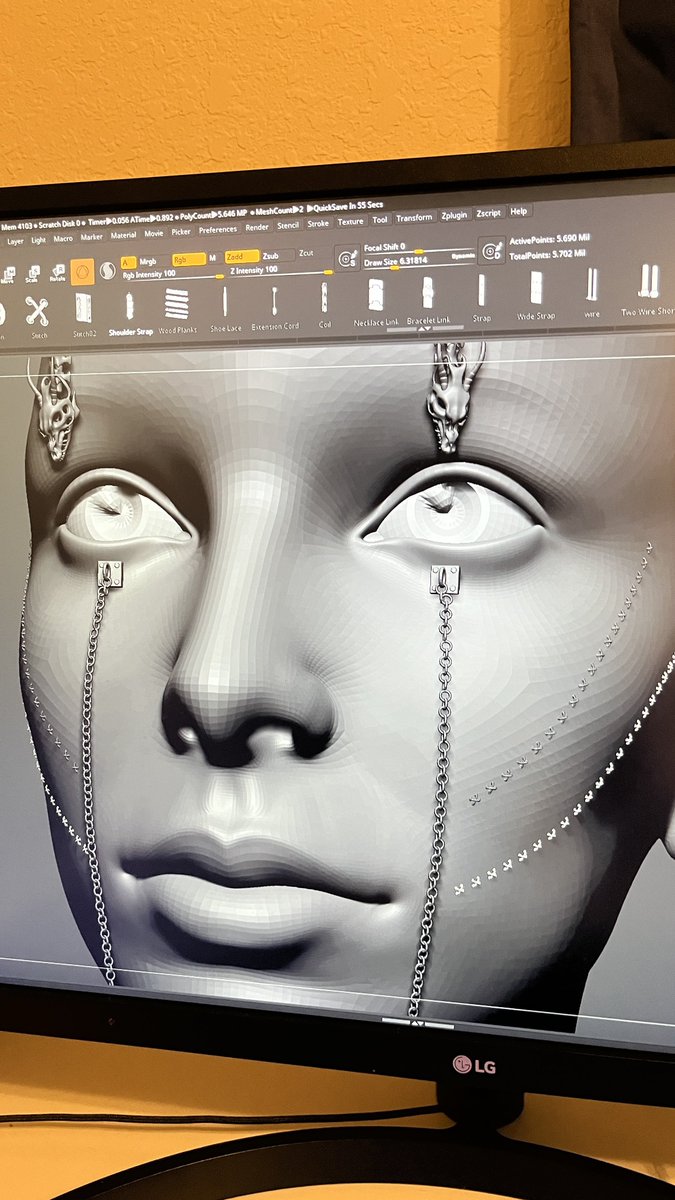Viewport: 675px width, 1200px height.
Task: Click the brush size S icon
Action: tap(347, 258)
